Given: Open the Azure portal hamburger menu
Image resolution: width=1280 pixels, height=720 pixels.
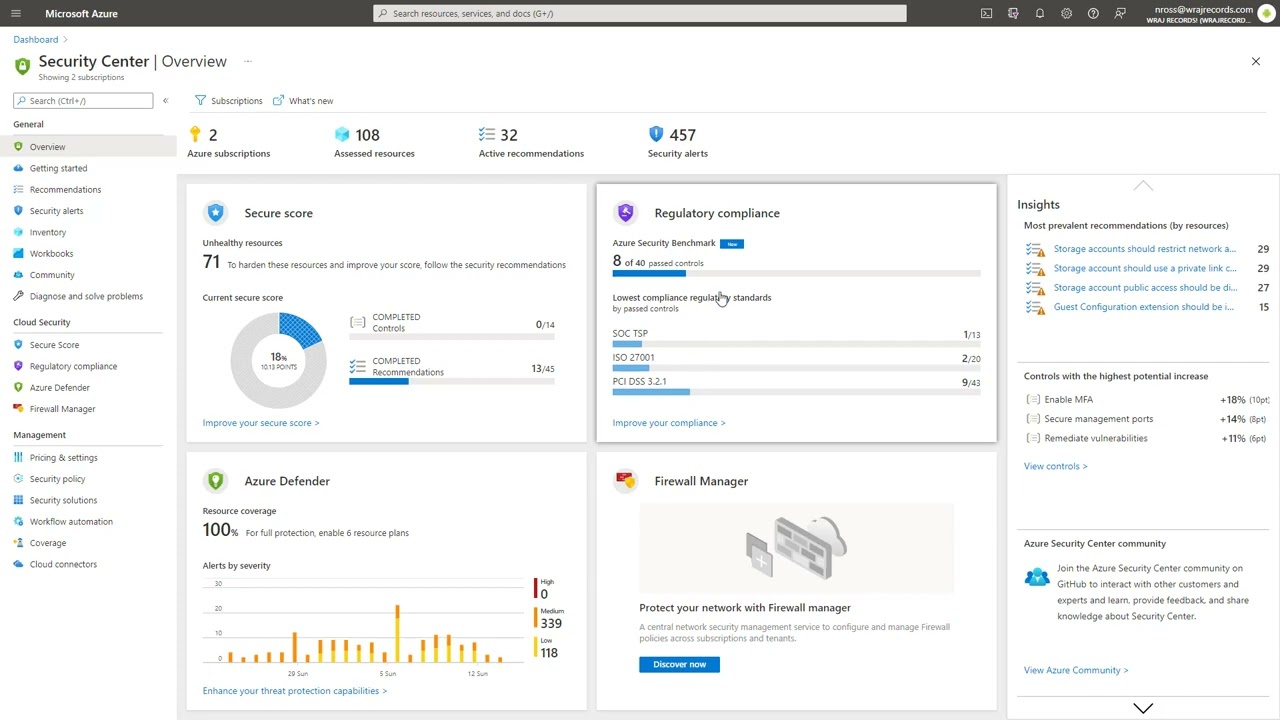Looking at the screenshot, I should pyautogui.click(x=15, y=14).
